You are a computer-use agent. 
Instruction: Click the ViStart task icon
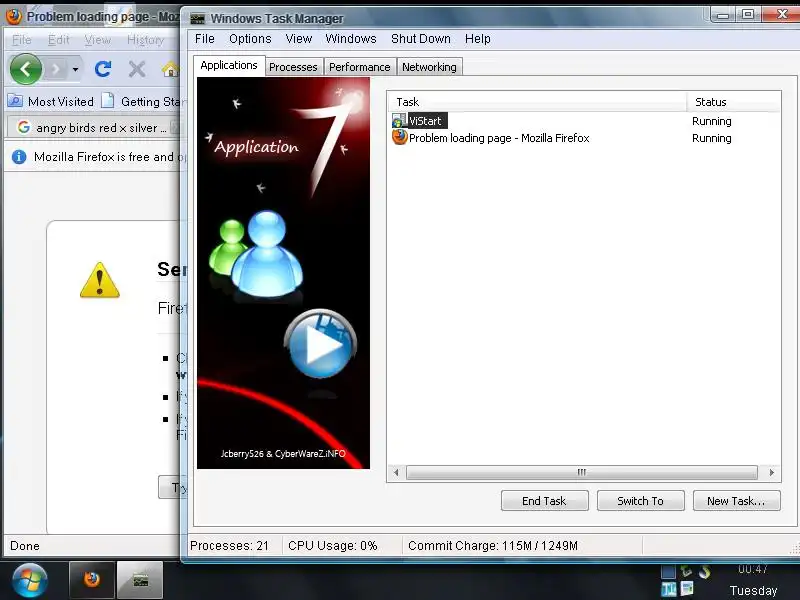399,121
